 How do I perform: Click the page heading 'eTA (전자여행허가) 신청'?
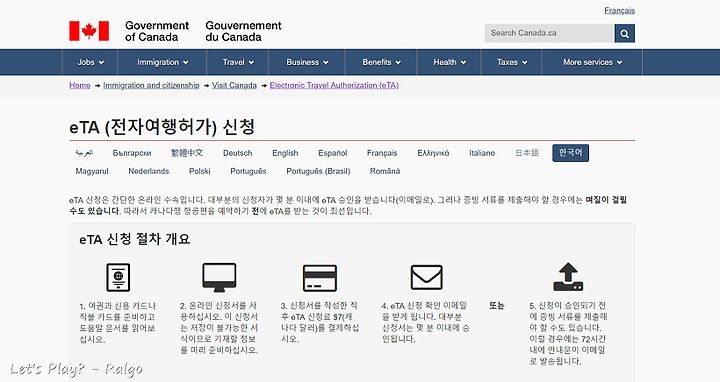click(162, 127)
